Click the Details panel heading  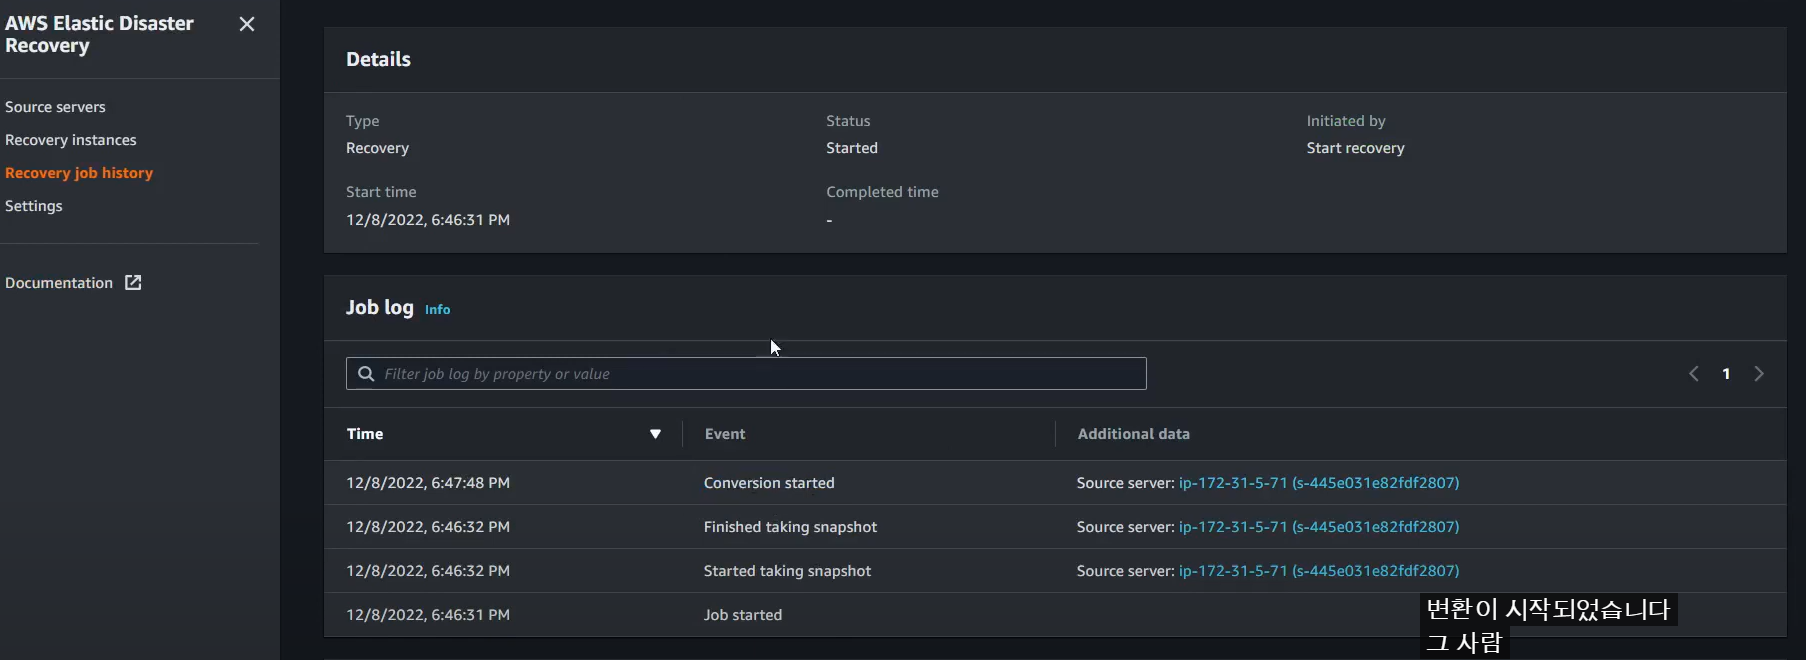click(x=378, y=59)
